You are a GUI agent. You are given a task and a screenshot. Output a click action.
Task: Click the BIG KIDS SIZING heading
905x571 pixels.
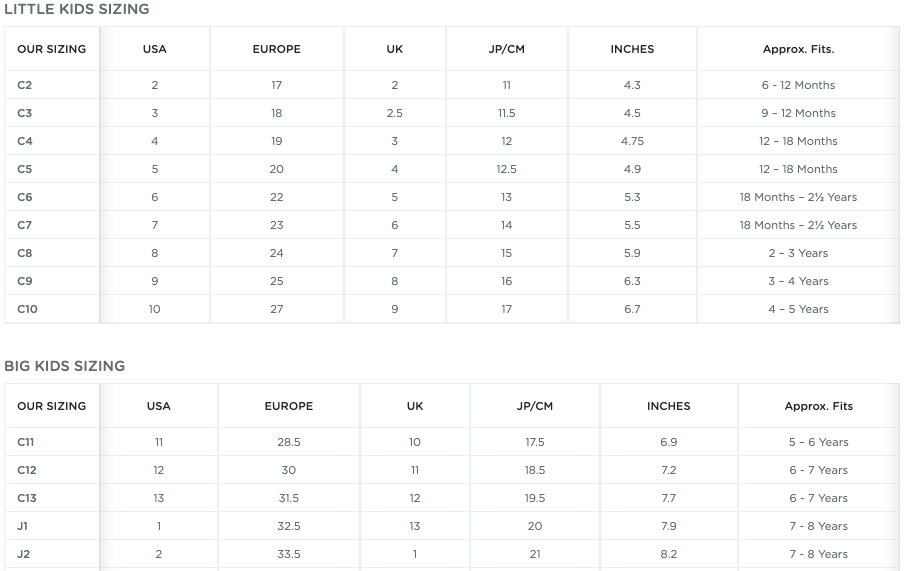pos(65,366)
